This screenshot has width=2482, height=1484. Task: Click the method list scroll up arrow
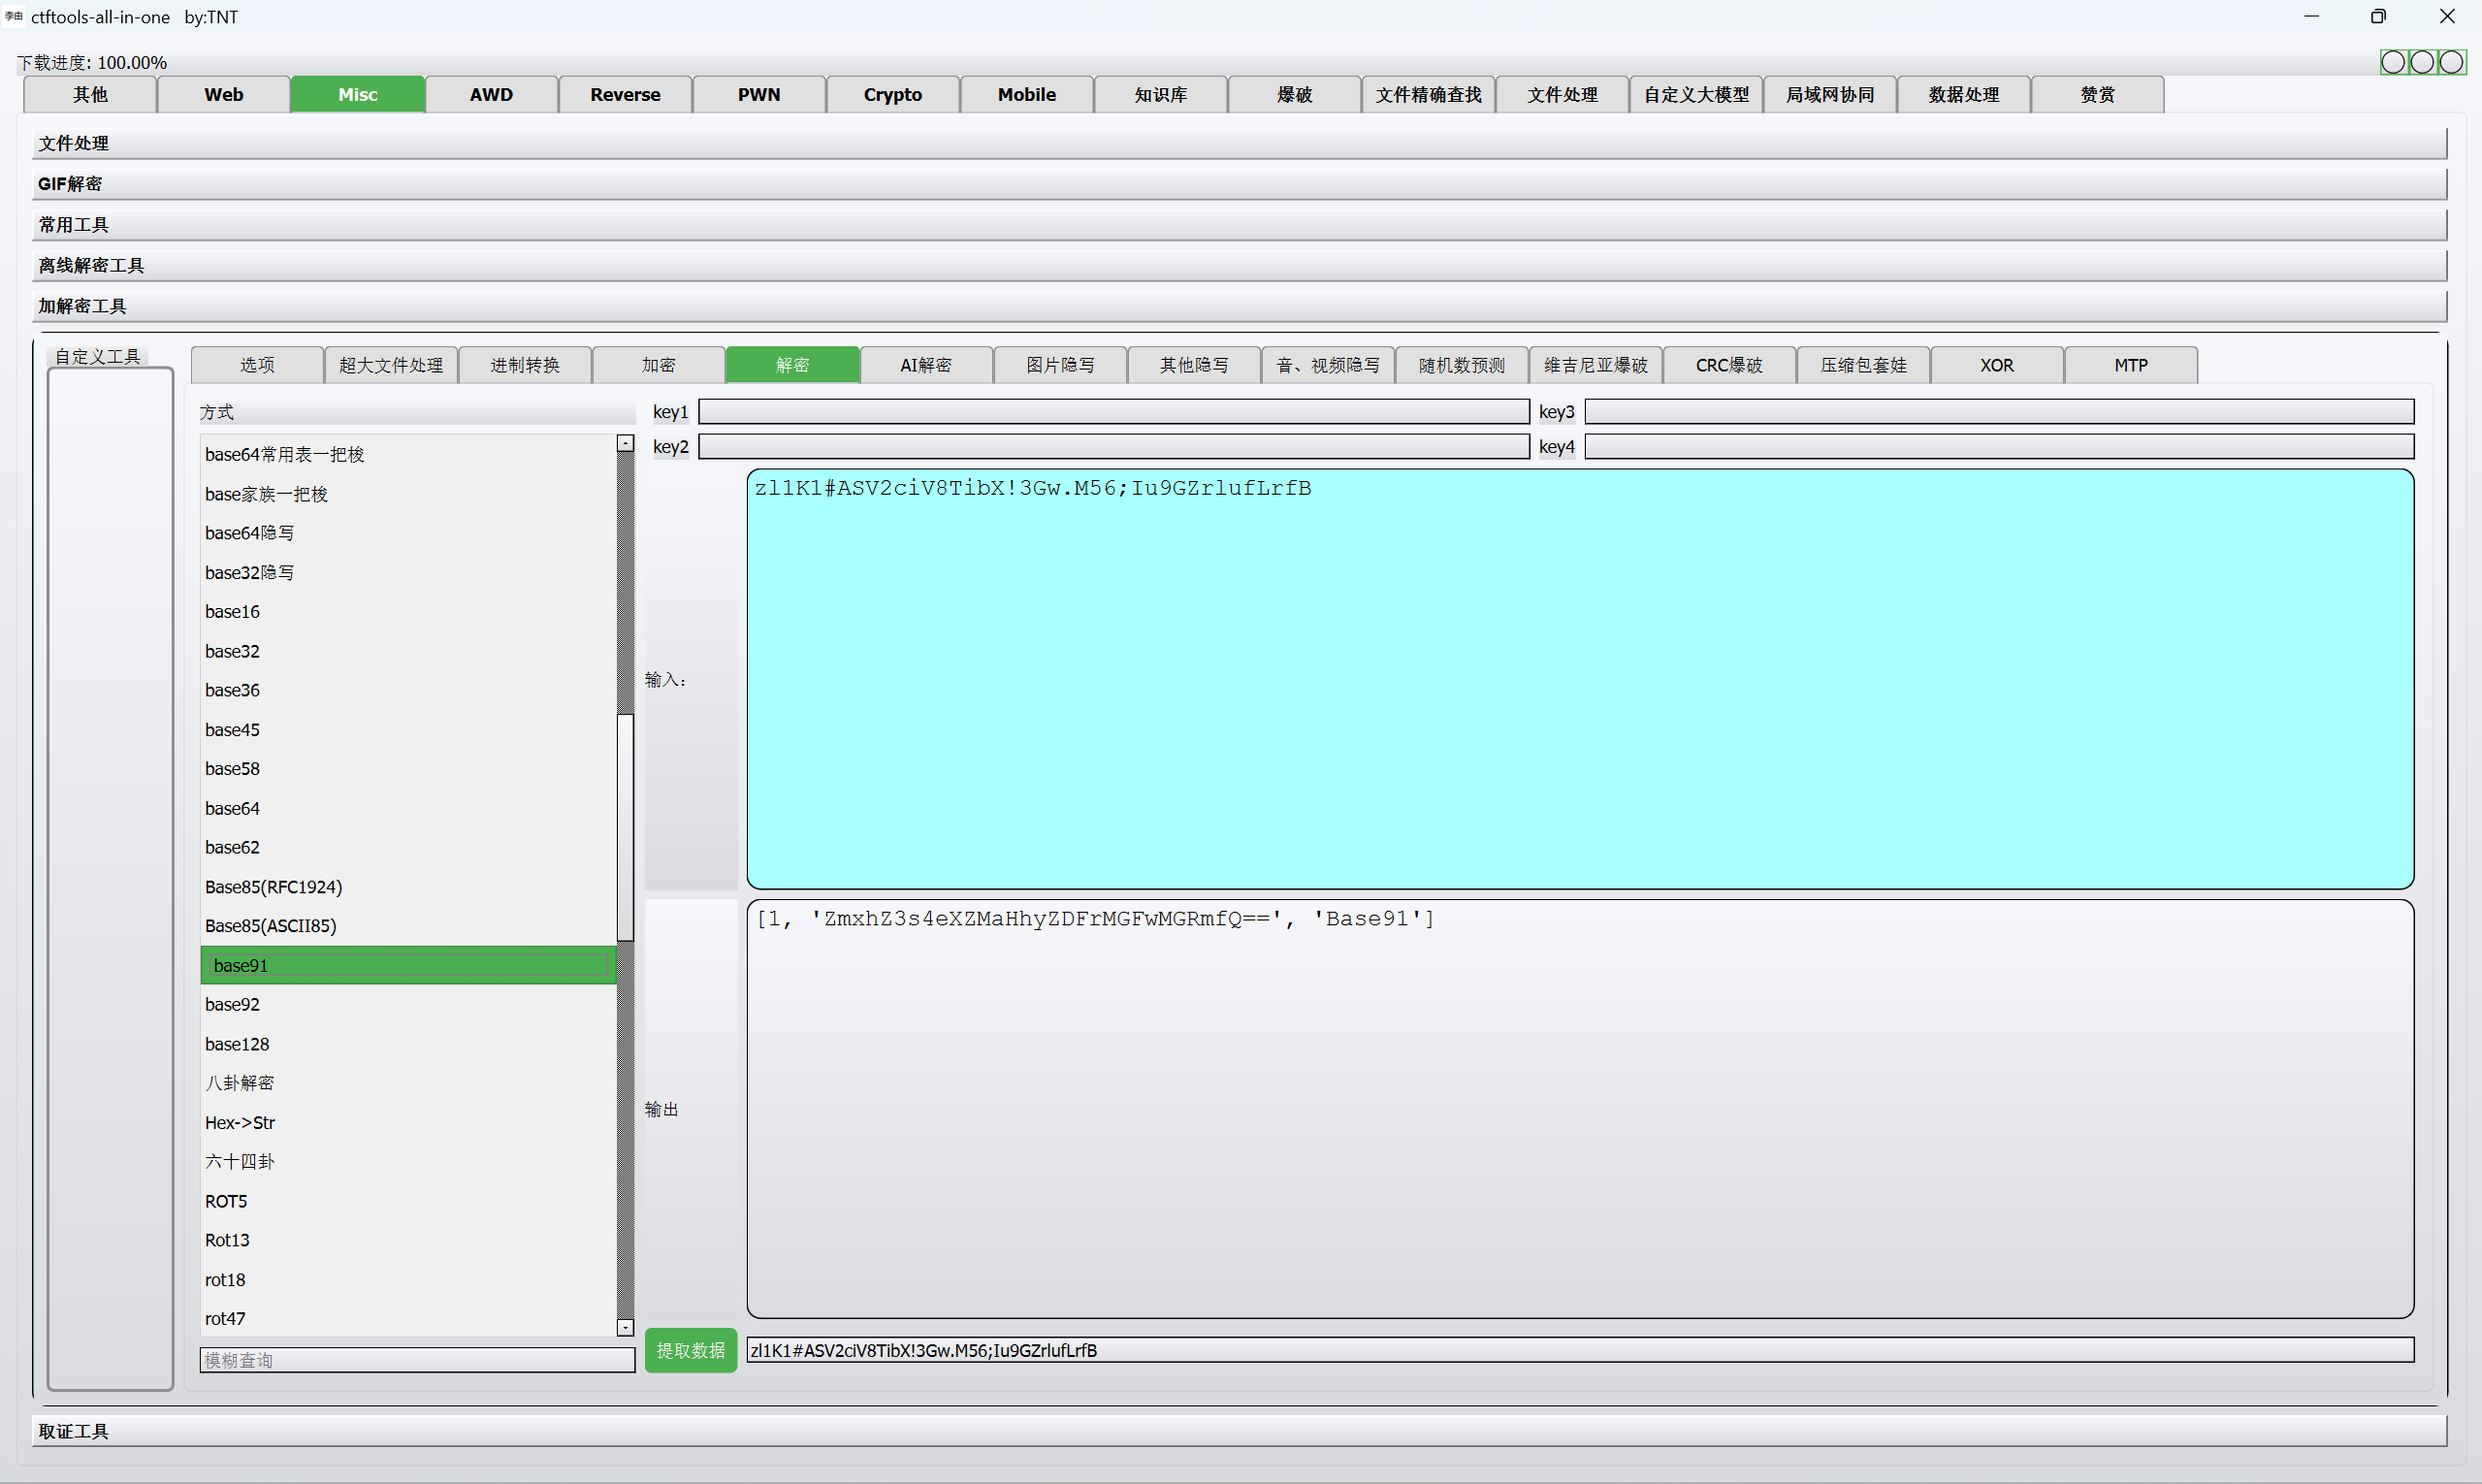(x=625, y=443)
